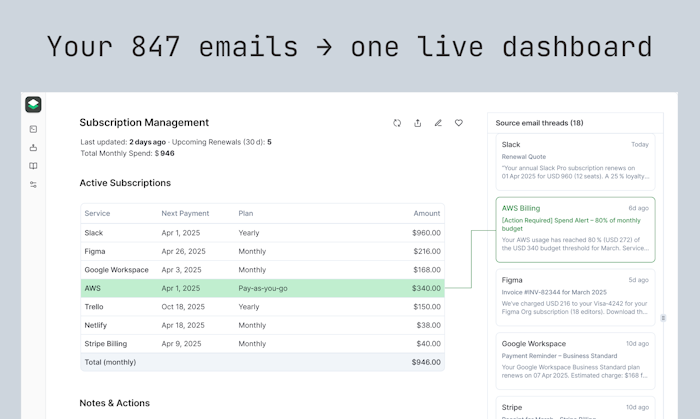Select the Plan column header
Viewport: 700px width, 419px height.
coord(246,213)
